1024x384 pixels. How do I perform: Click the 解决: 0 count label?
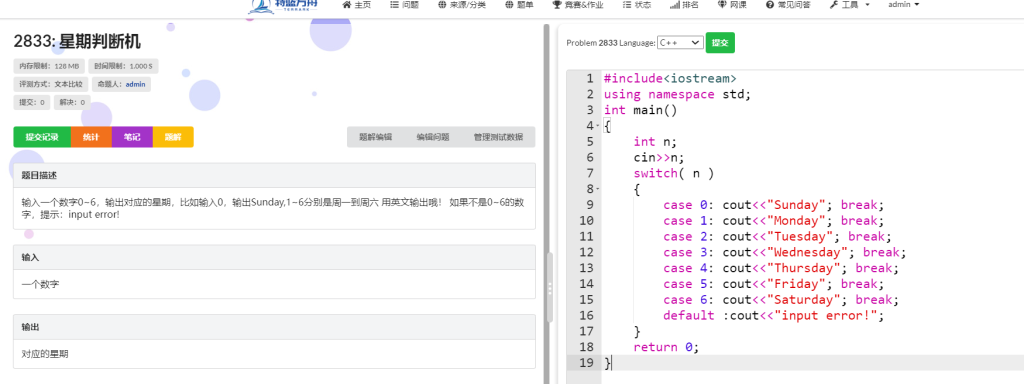click(72, 102)
